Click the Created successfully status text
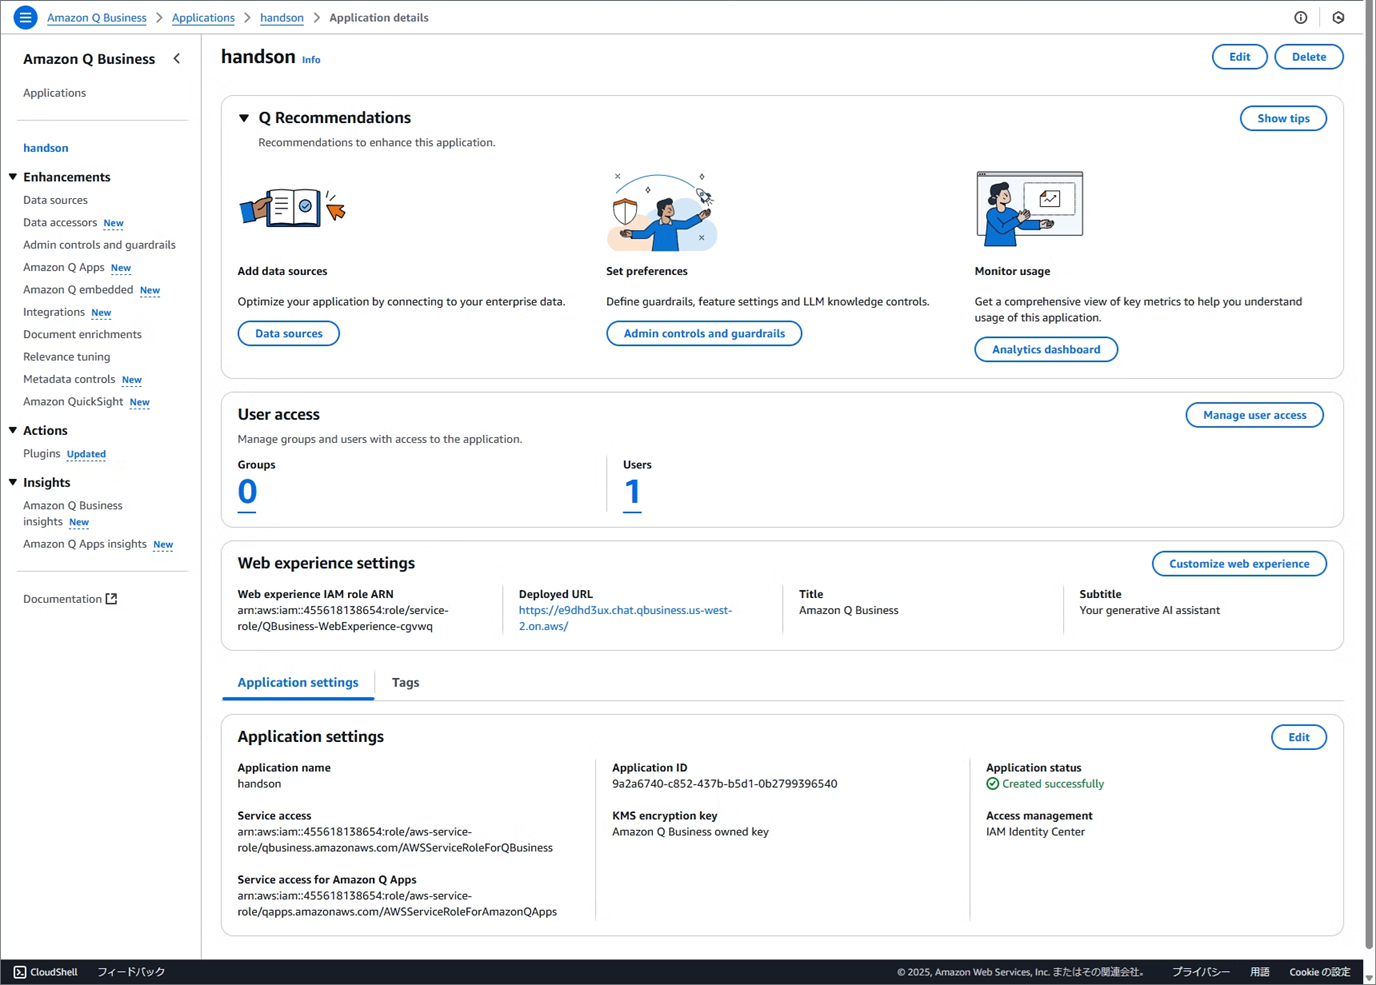Viewport: 1376px width, 985px height. click(1053, 784)
